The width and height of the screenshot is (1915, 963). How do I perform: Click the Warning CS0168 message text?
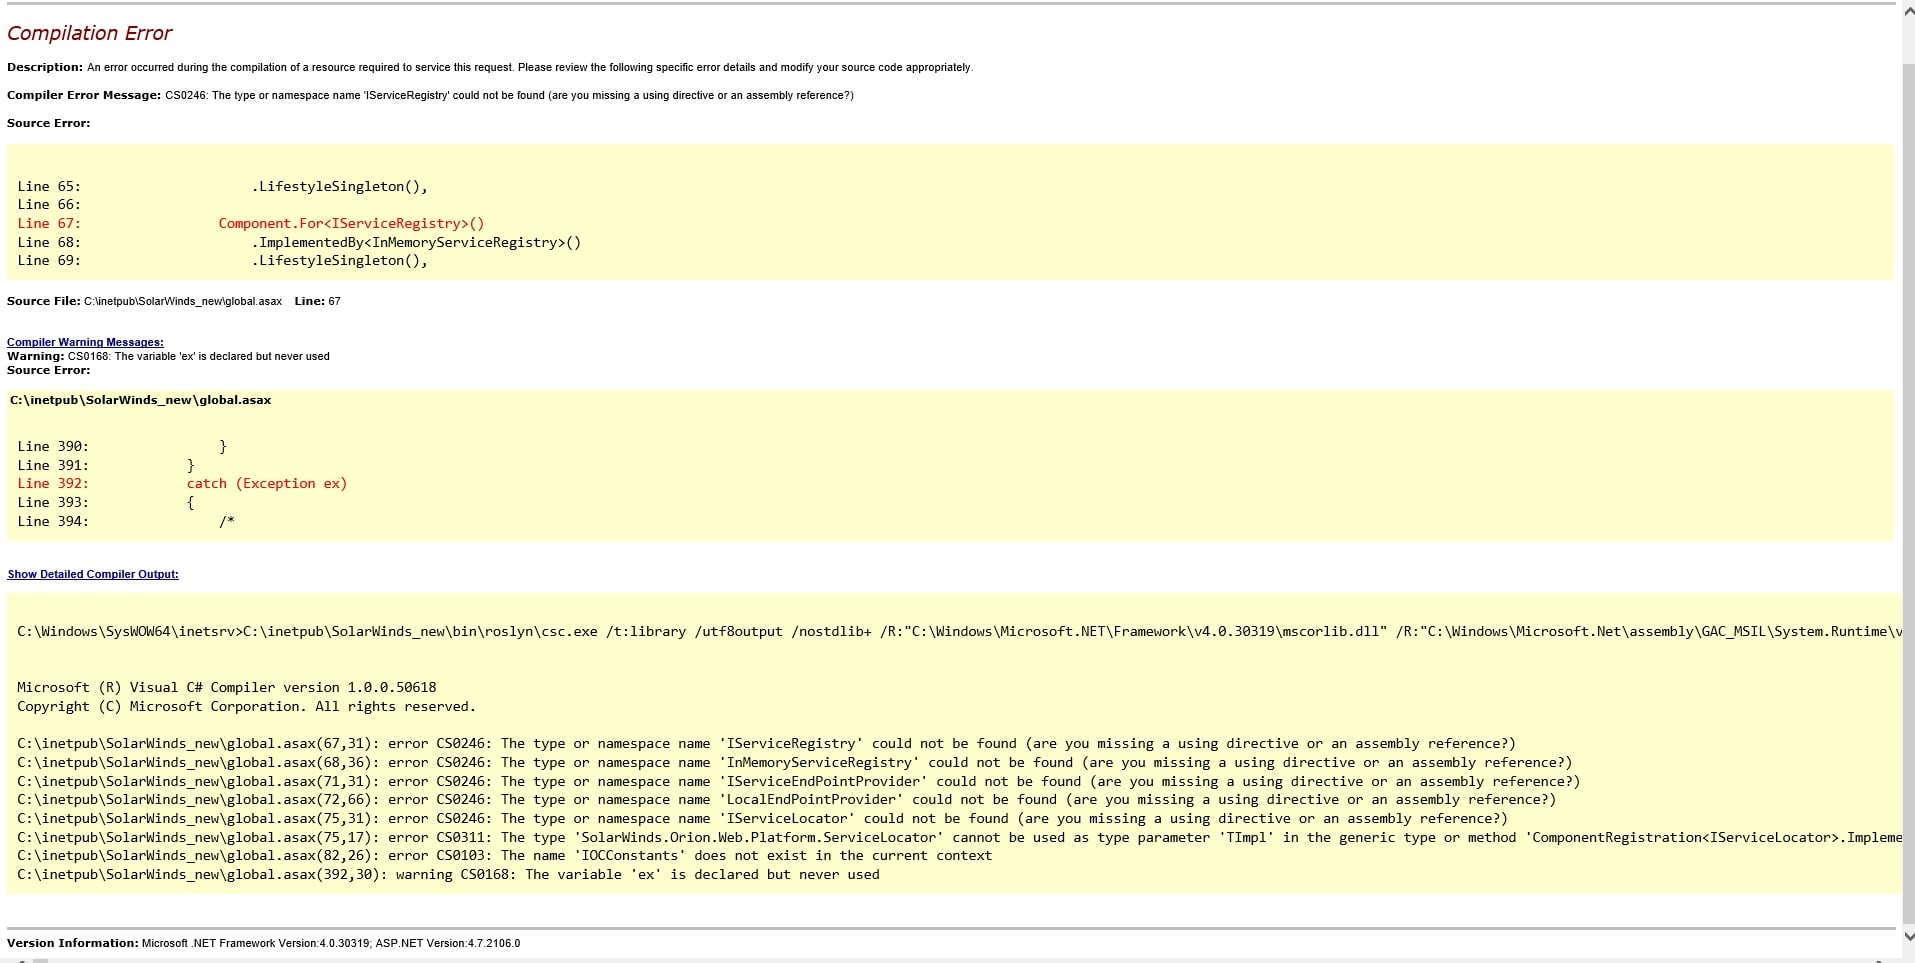(x=168, y=356)
